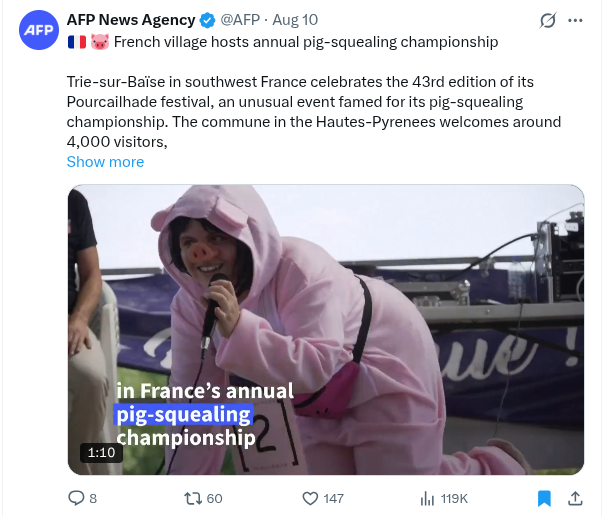This screenshot has width=613, height=517.
Task: Open Grok explain icon on tweet
Action: (547, 20)
